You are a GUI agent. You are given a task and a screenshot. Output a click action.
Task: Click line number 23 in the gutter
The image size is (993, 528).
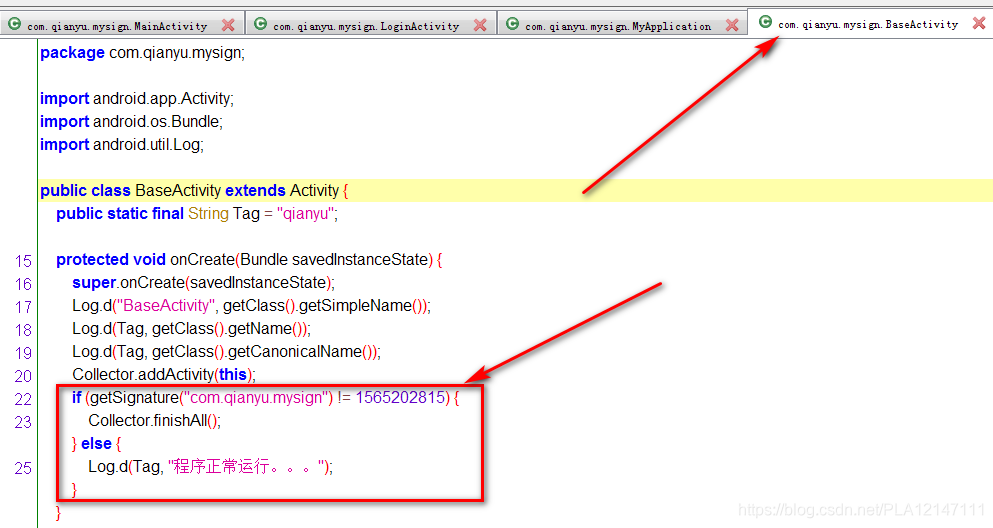tap(23, 422)
